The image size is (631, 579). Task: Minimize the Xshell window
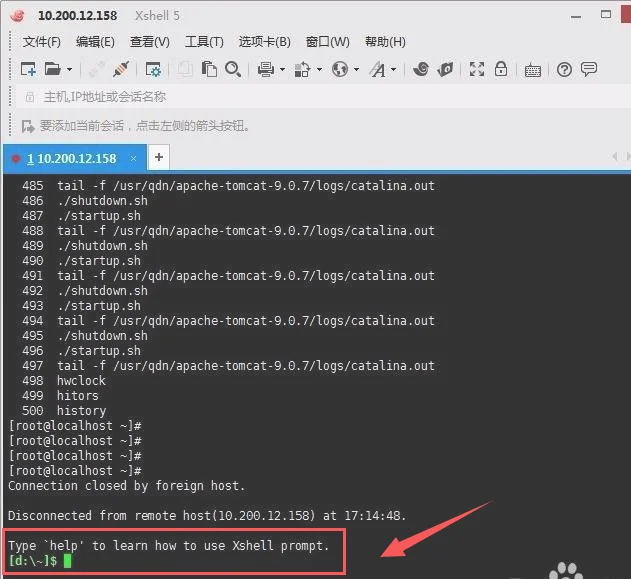click(576, 16)
